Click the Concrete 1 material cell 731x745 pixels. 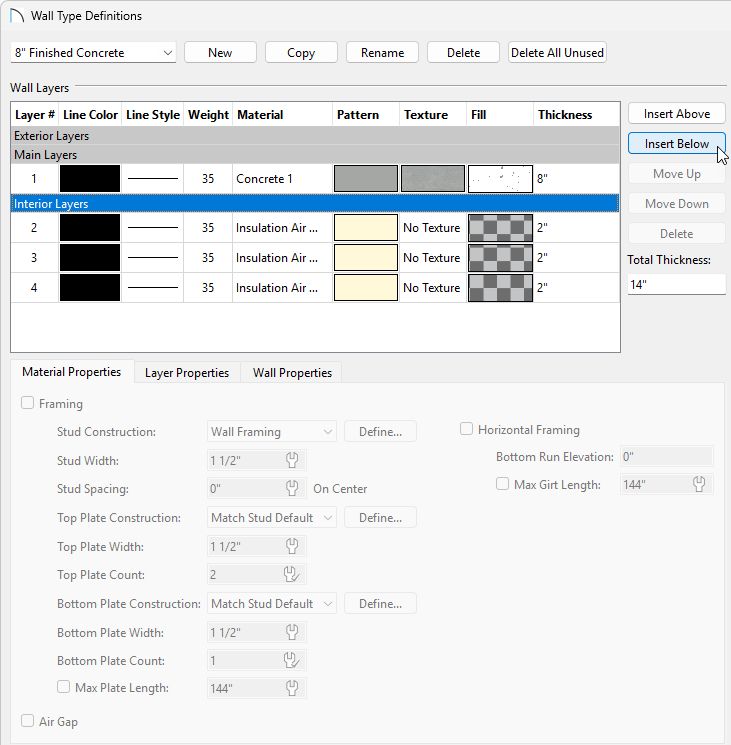(x=282, y=179)
